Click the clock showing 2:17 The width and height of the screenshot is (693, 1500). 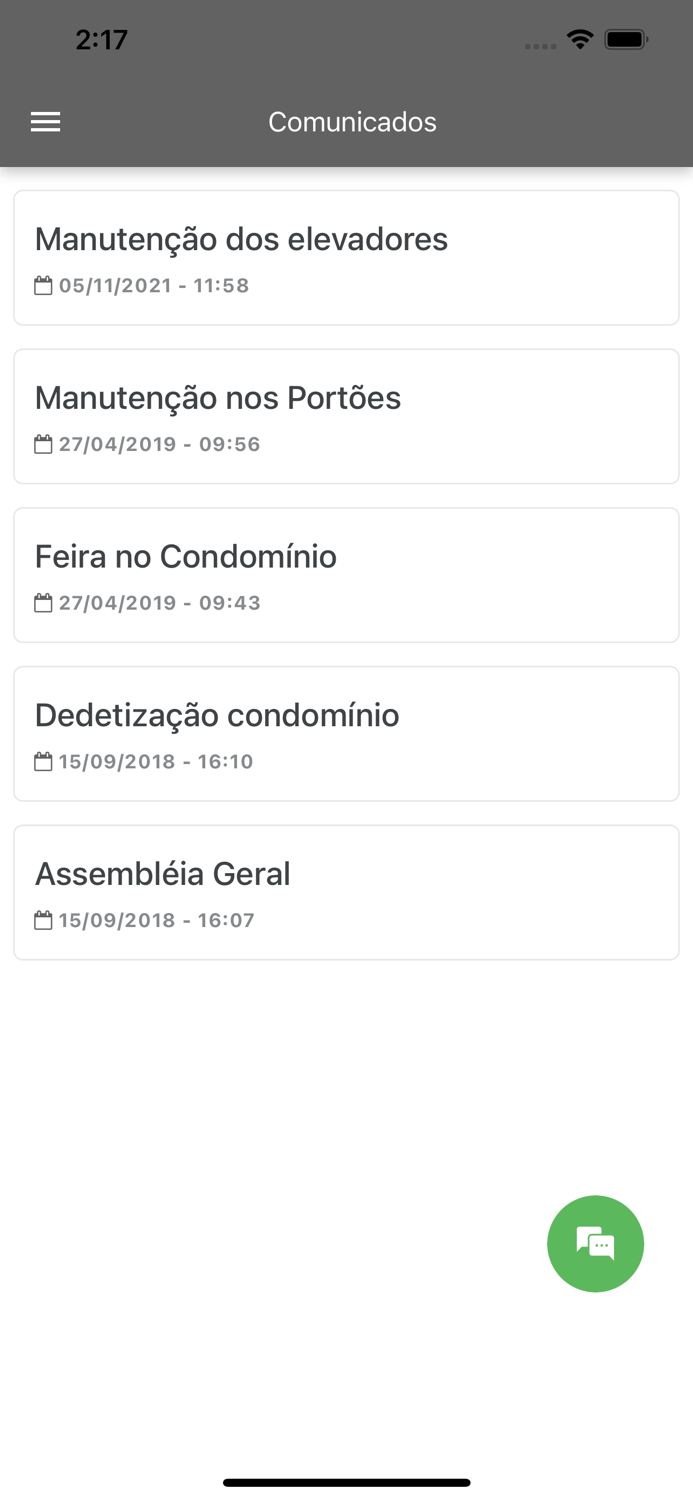click(102, 40)
